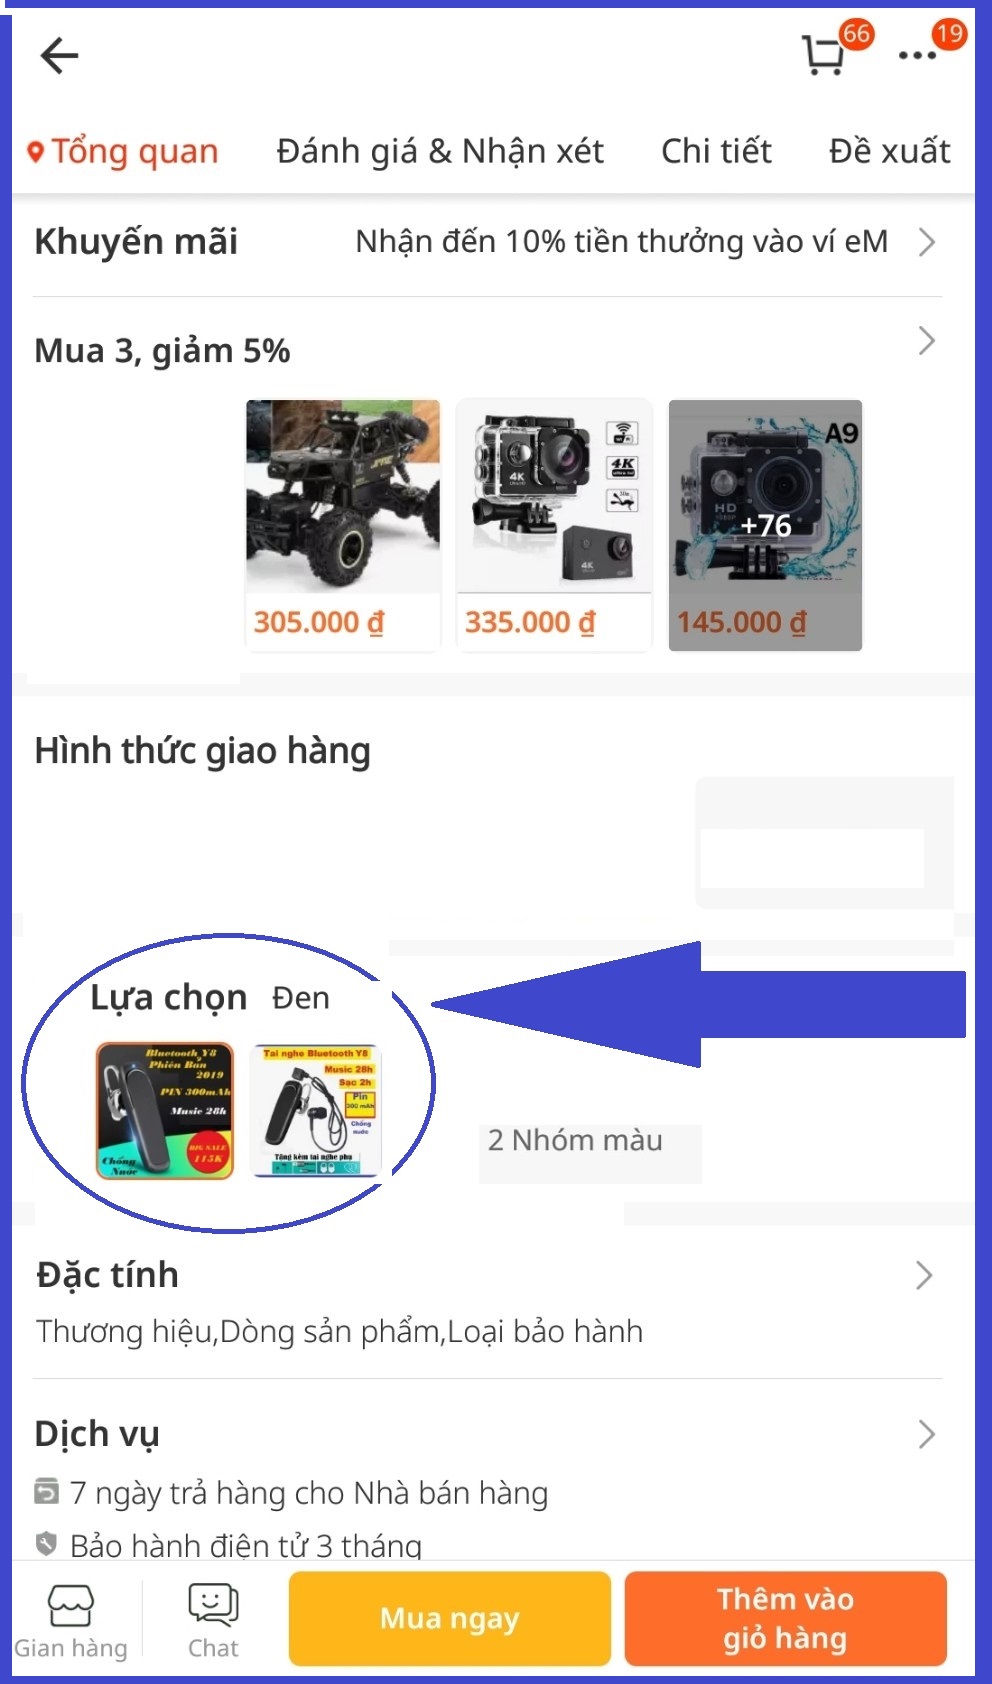Tap the Tổng quan location pin icon
992x1684 pixels.
36,152
